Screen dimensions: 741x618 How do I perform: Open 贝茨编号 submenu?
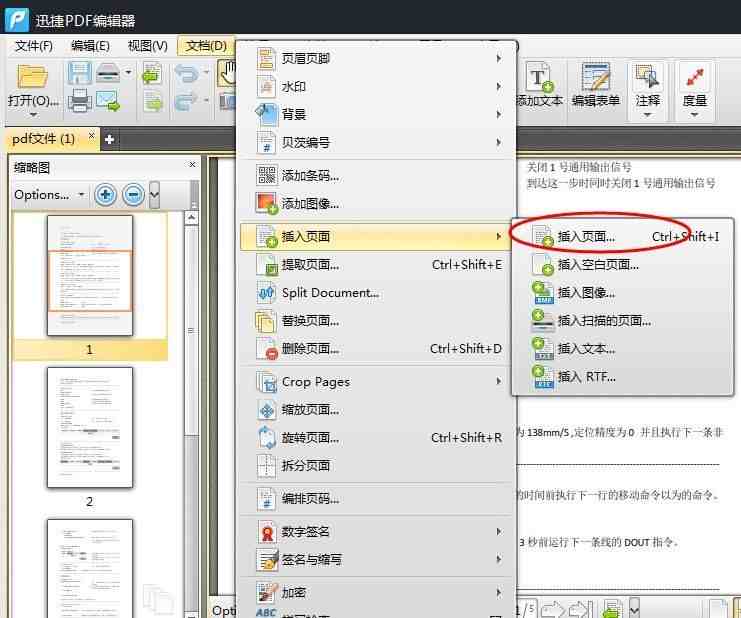point(377,142)
